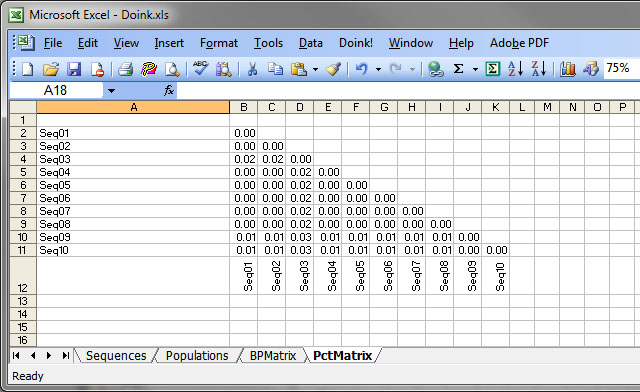Switch to the Sequences sheet tab

click(x=116, y=356)
